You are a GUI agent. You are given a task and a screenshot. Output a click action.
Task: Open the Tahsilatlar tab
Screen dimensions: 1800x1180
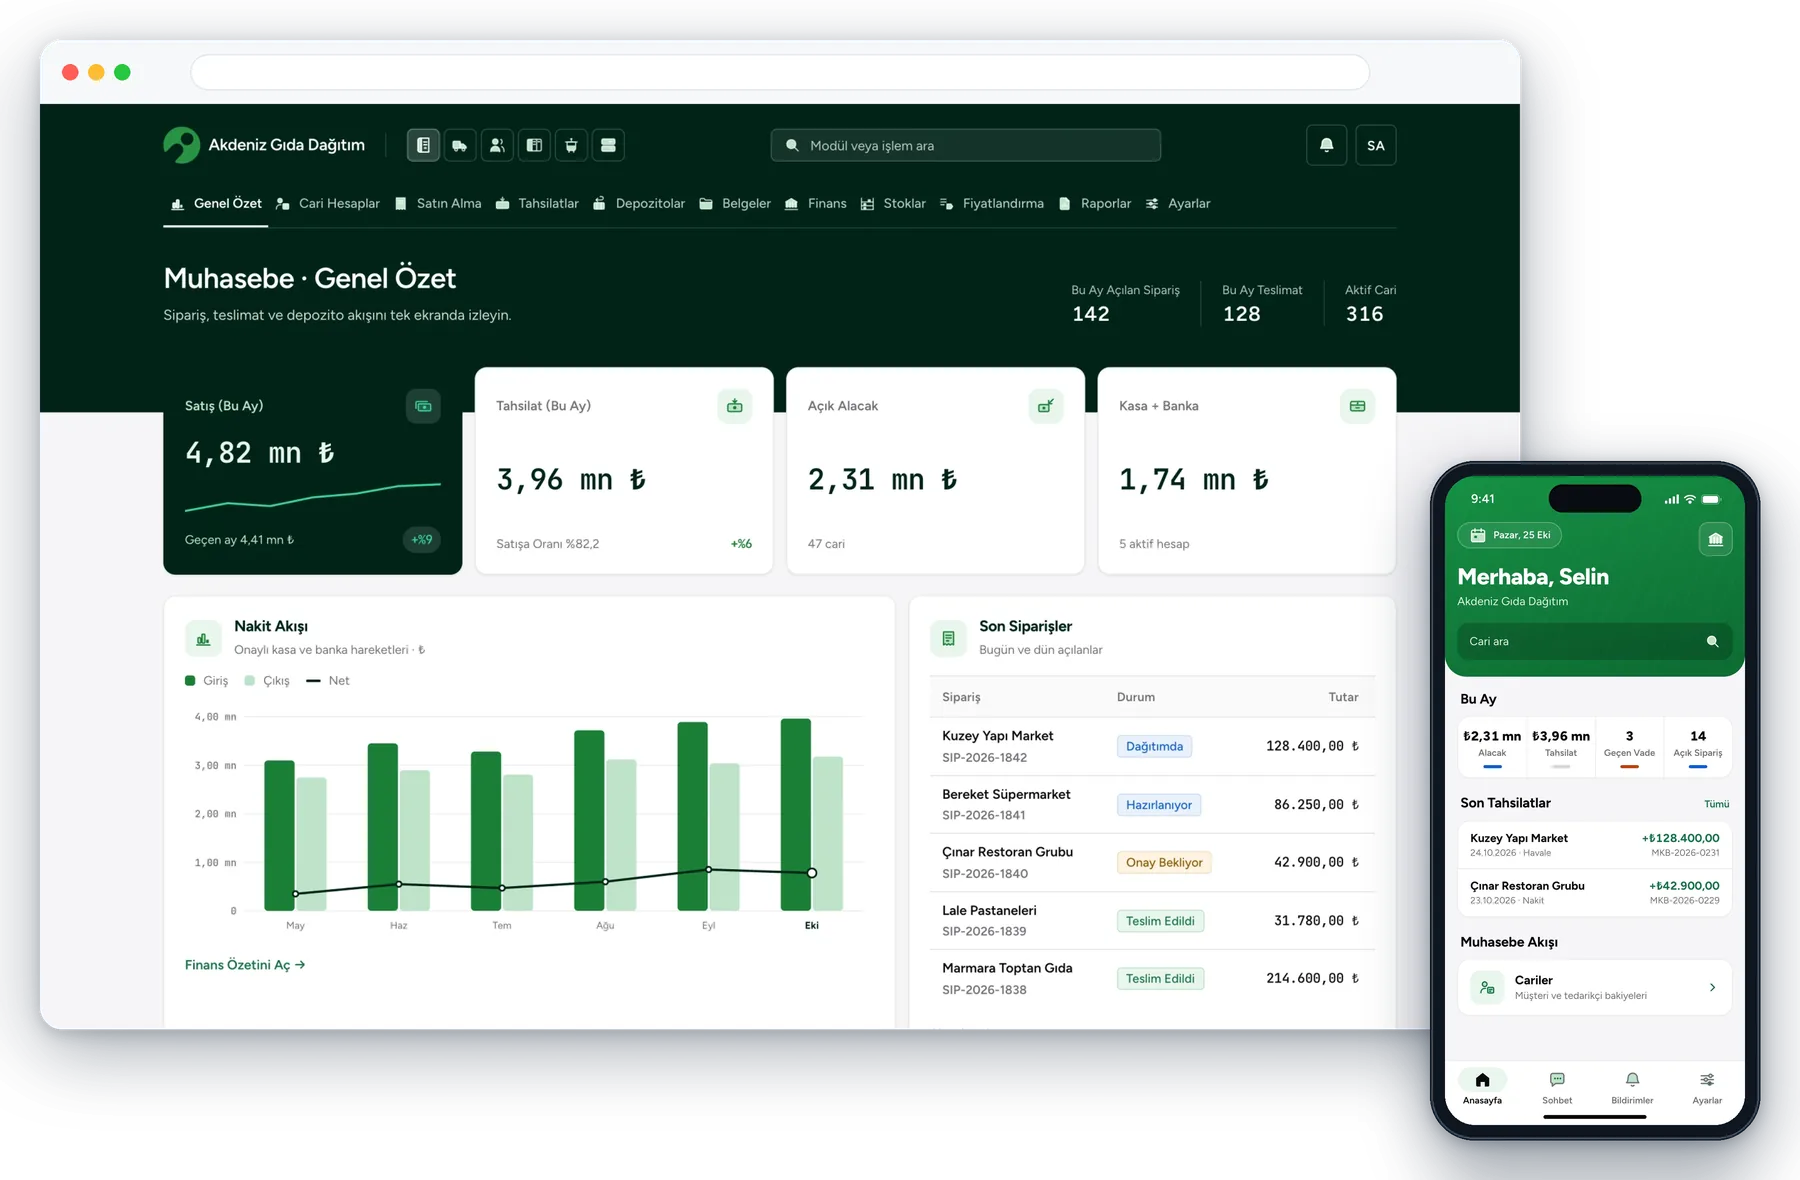point(537,203)
